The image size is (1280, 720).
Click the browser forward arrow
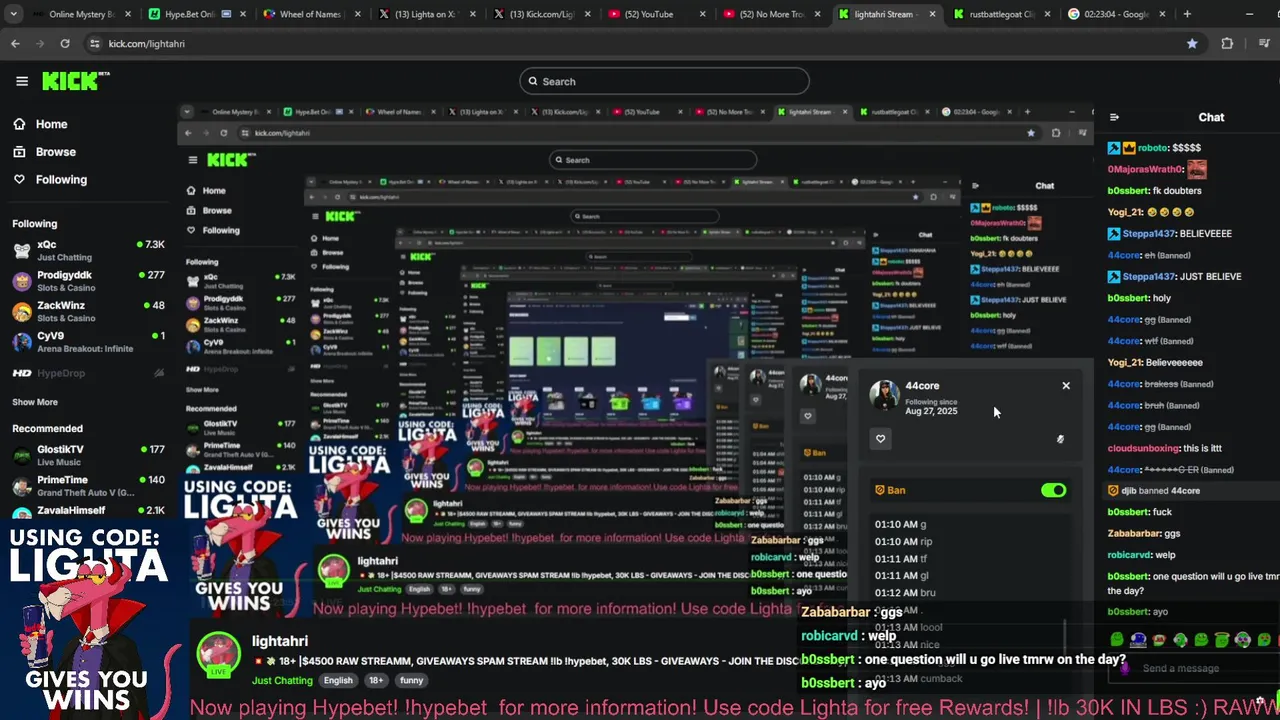(40, 44)
